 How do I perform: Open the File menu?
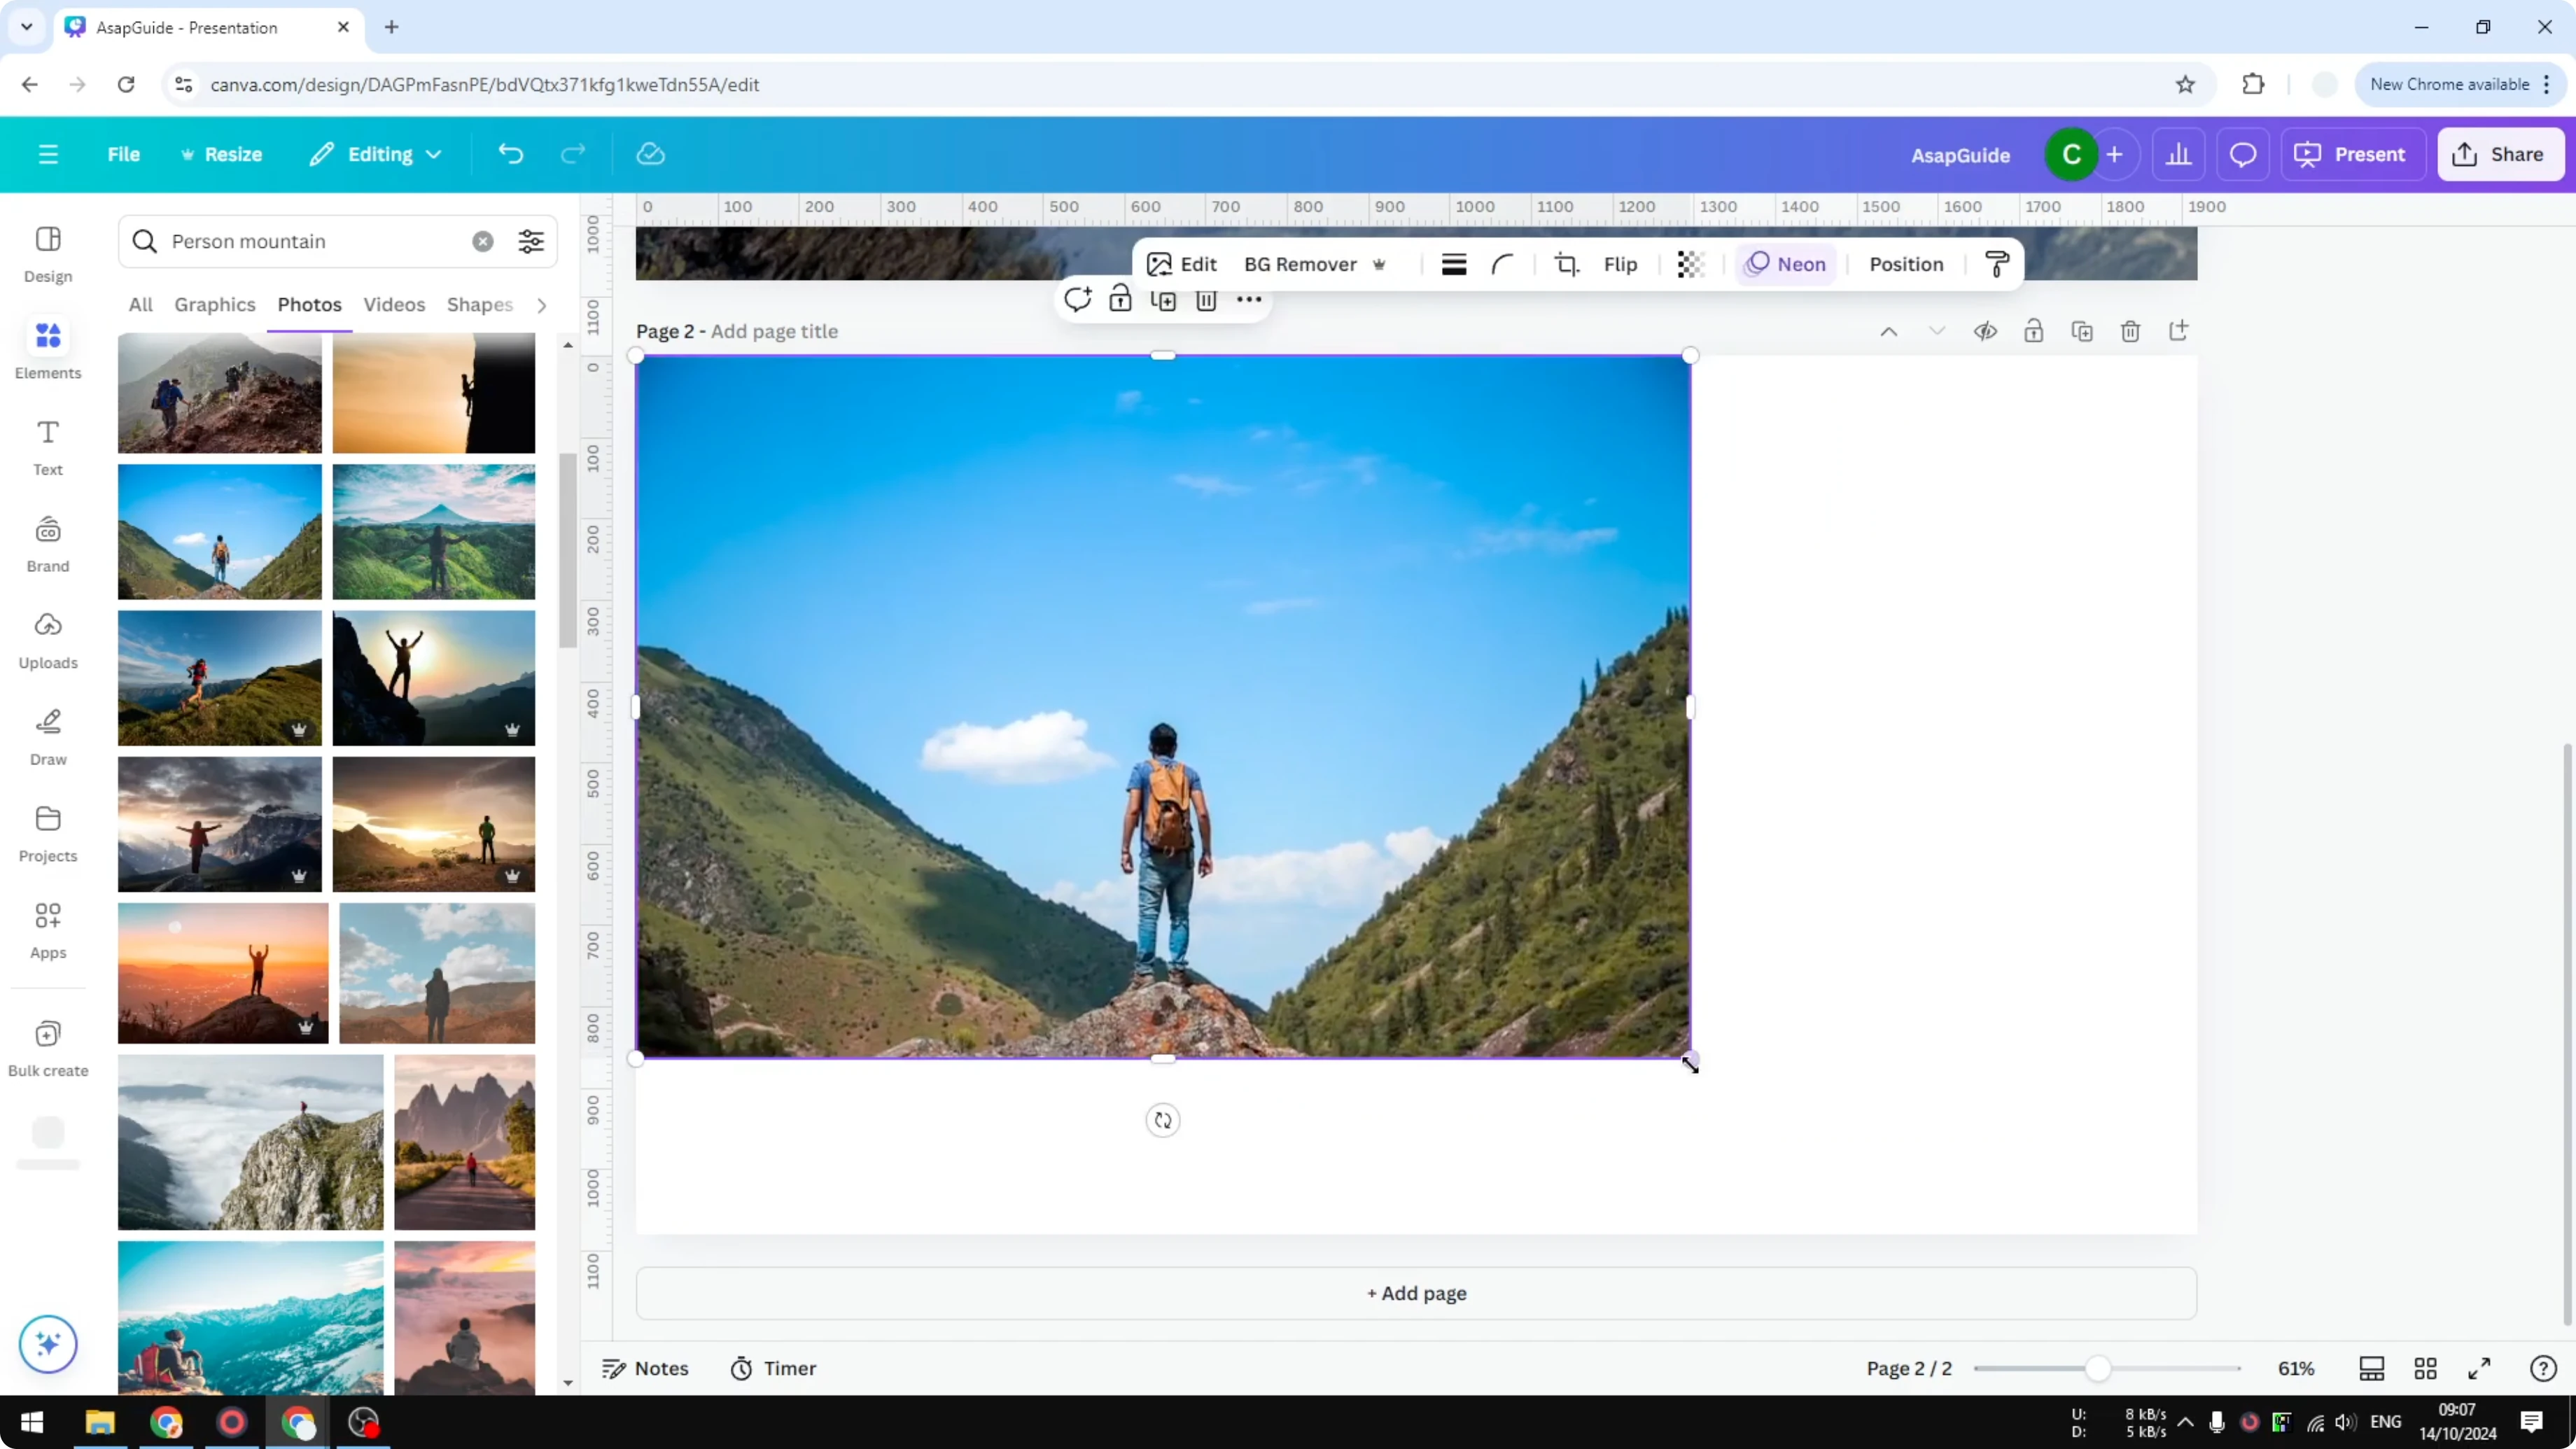coord(124,154)
